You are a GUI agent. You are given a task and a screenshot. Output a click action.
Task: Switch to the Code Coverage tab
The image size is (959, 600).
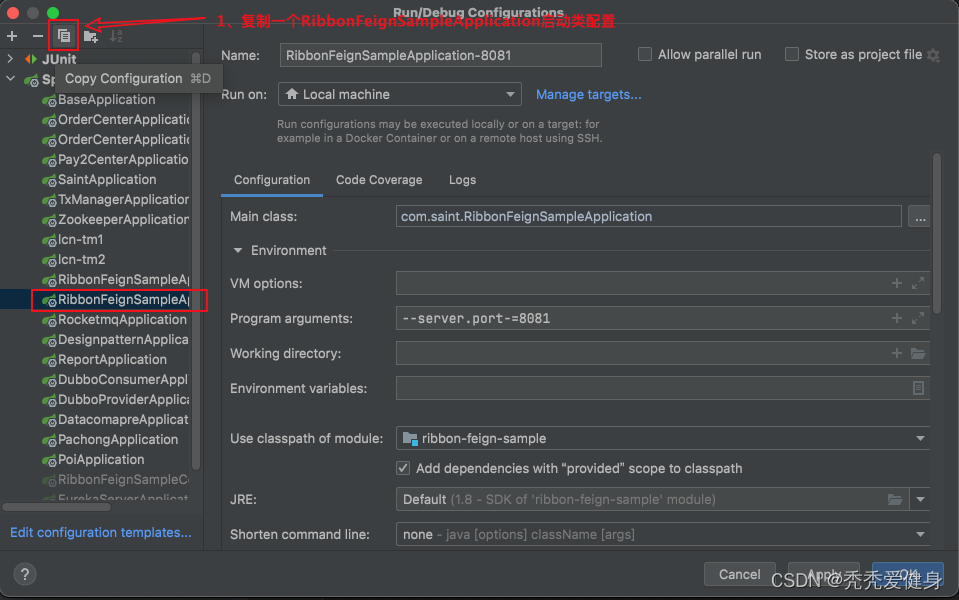(379, 180)
